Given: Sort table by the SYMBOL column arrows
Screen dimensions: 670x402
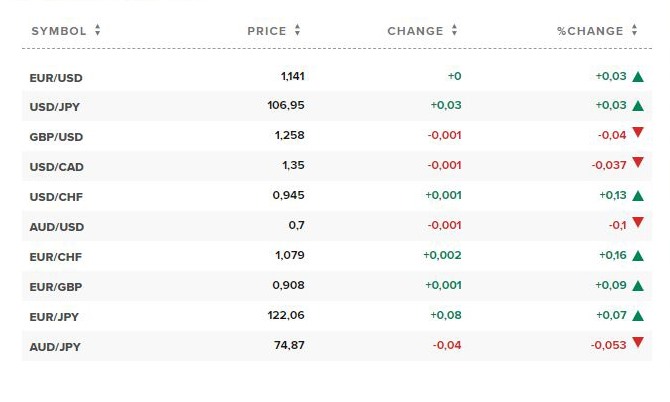Looking at the screenshot, I should click(x=98, y=30).
